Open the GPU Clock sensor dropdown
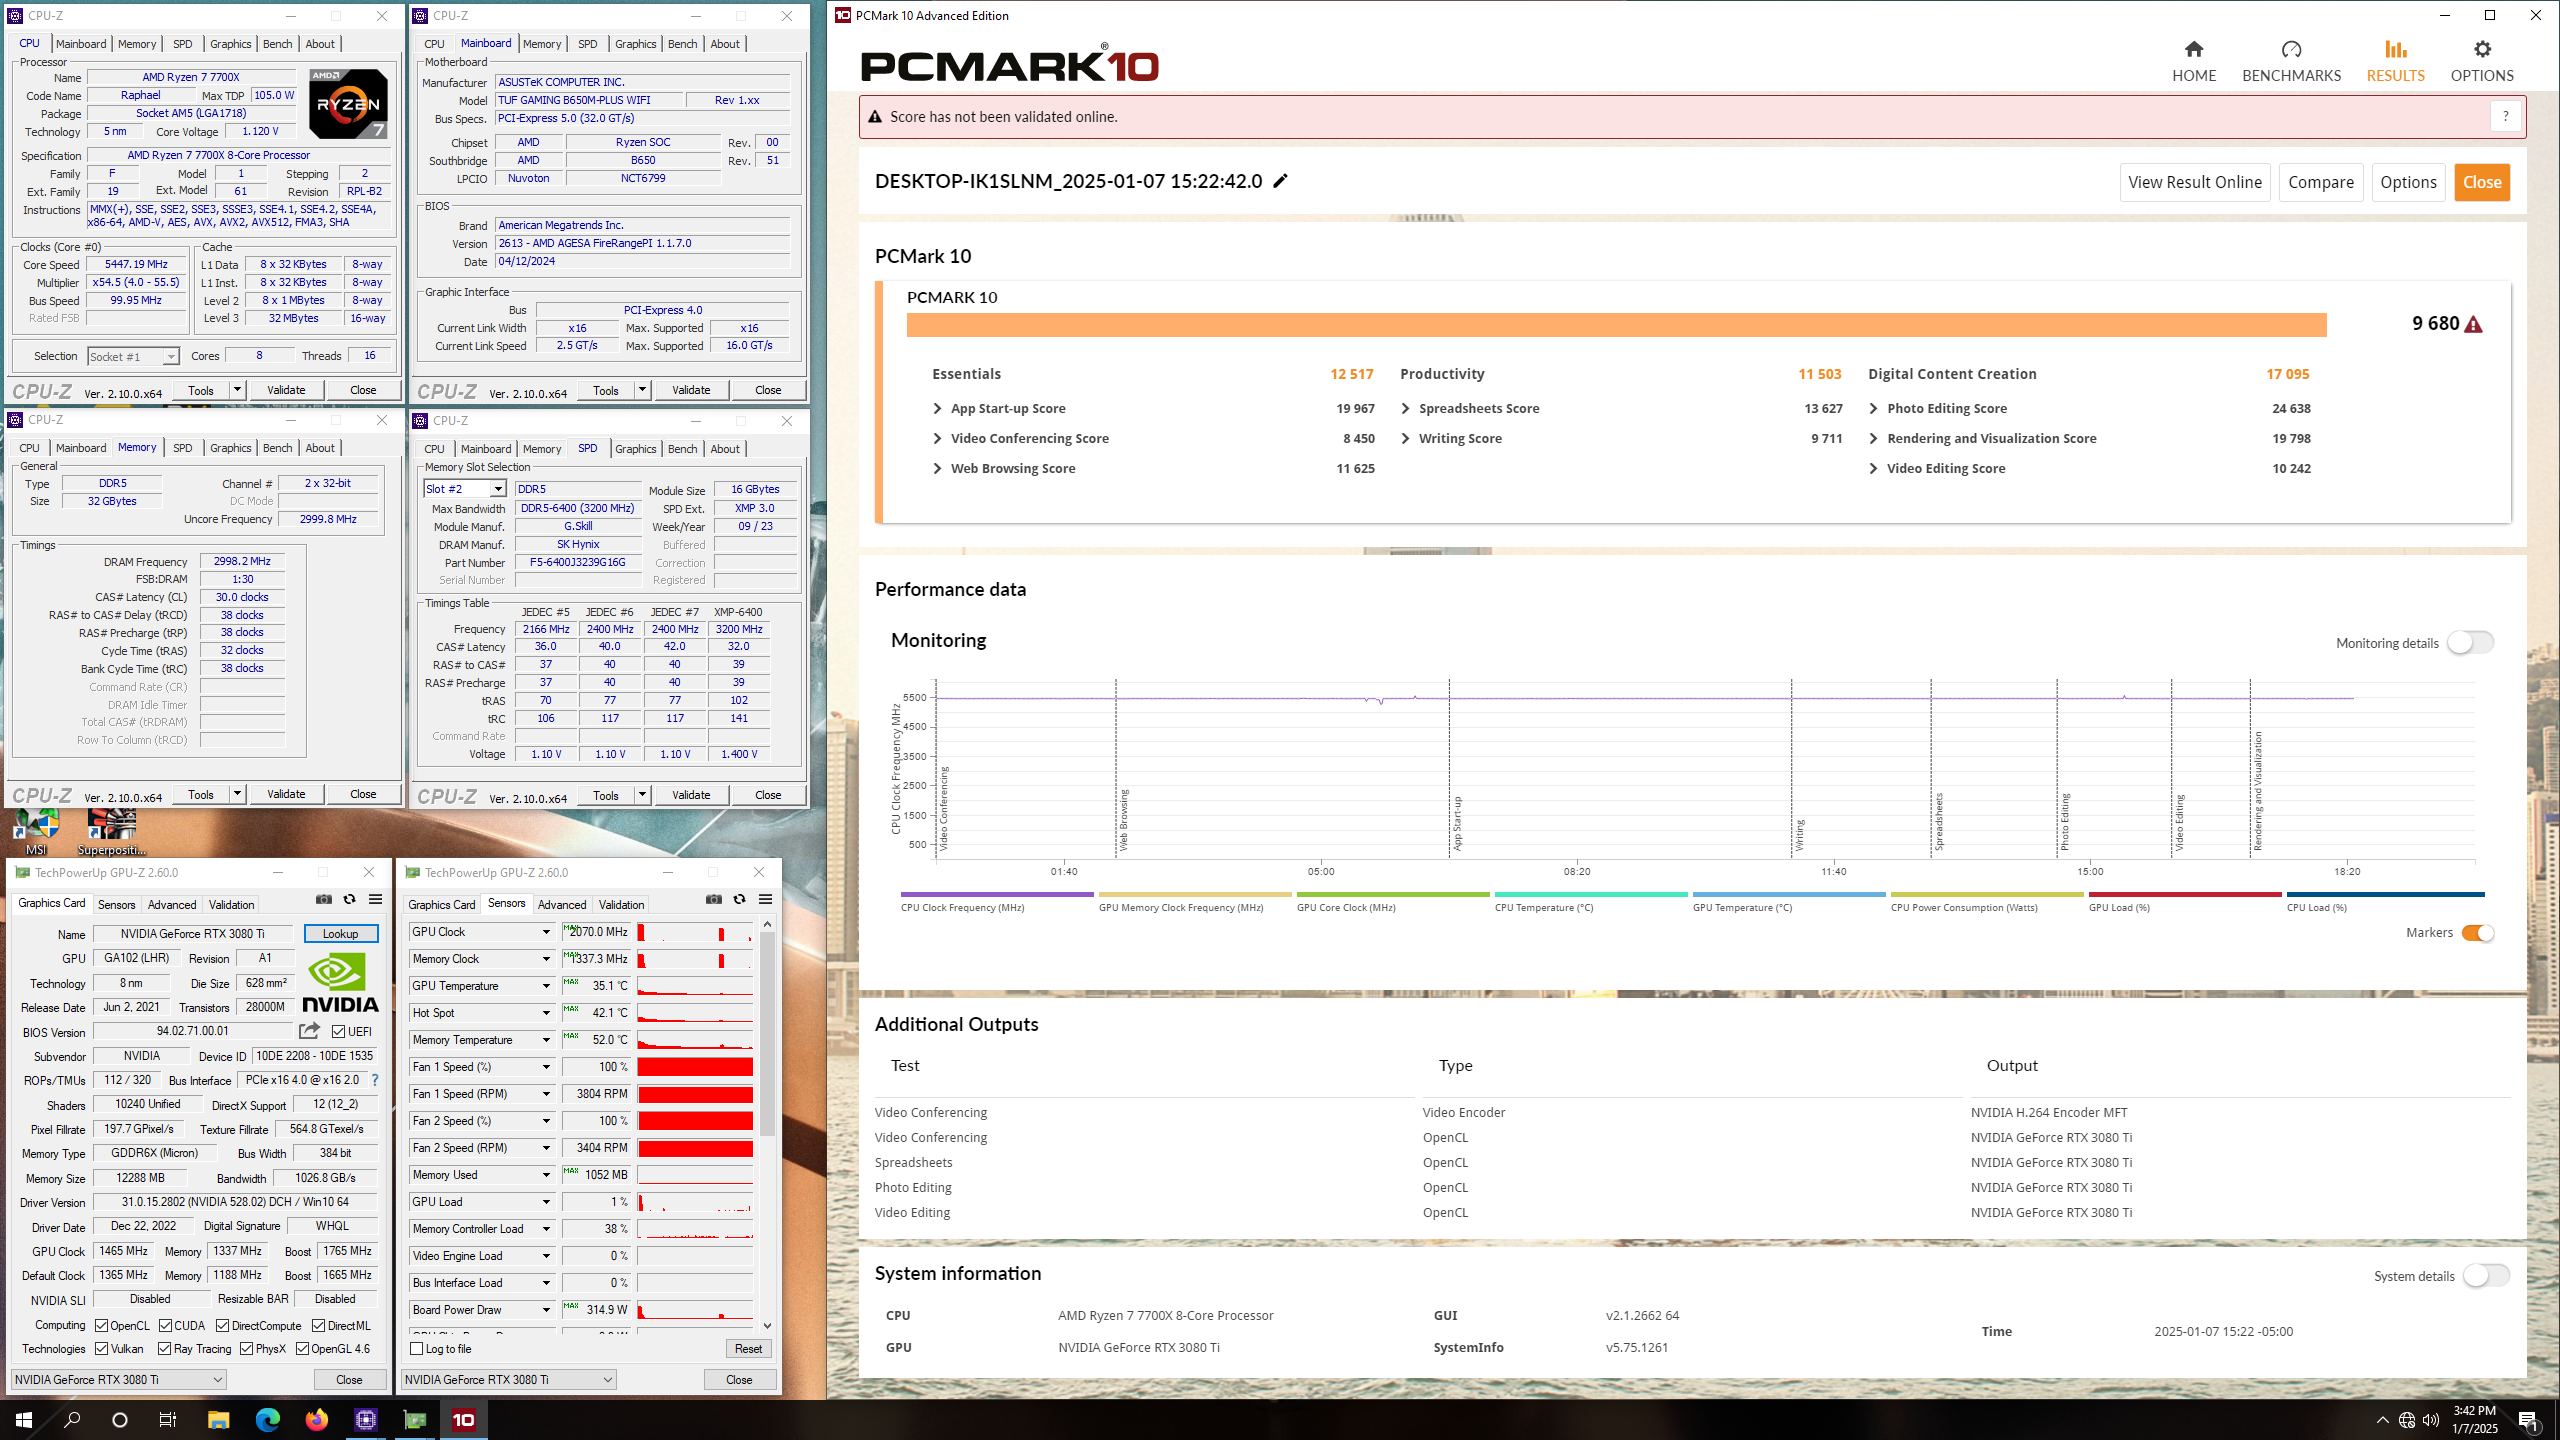2560x1440 pixels. [x=546, y=931]
